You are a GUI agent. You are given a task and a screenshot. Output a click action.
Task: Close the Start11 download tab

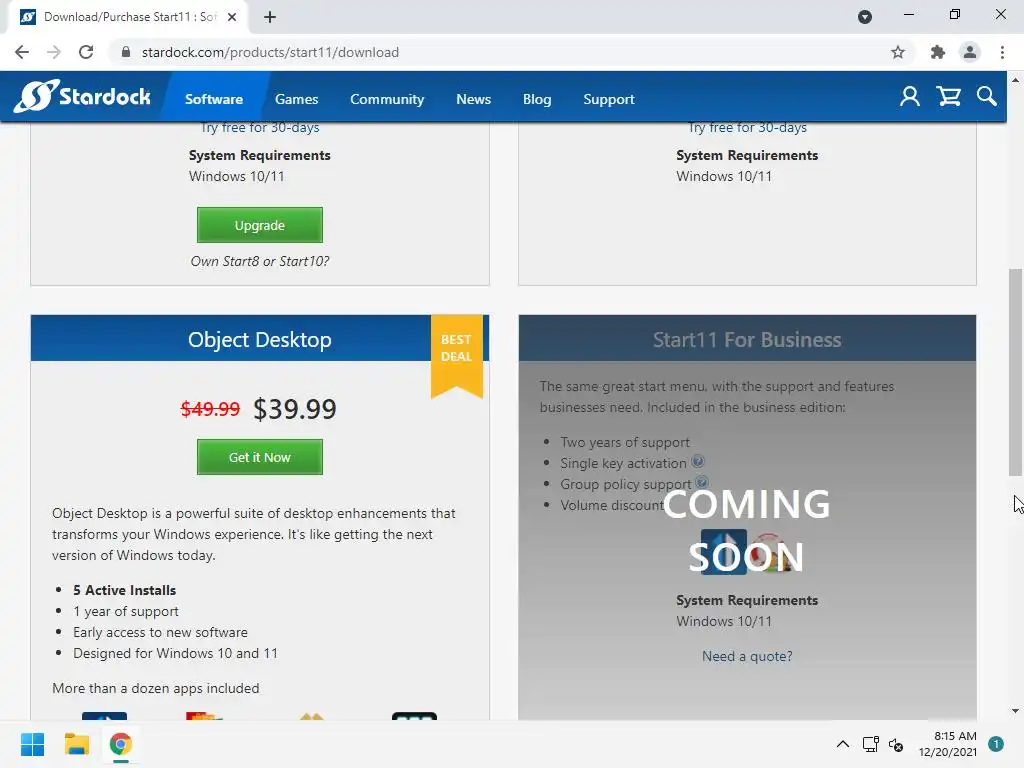pyautogui.click(x=232, y=17)
